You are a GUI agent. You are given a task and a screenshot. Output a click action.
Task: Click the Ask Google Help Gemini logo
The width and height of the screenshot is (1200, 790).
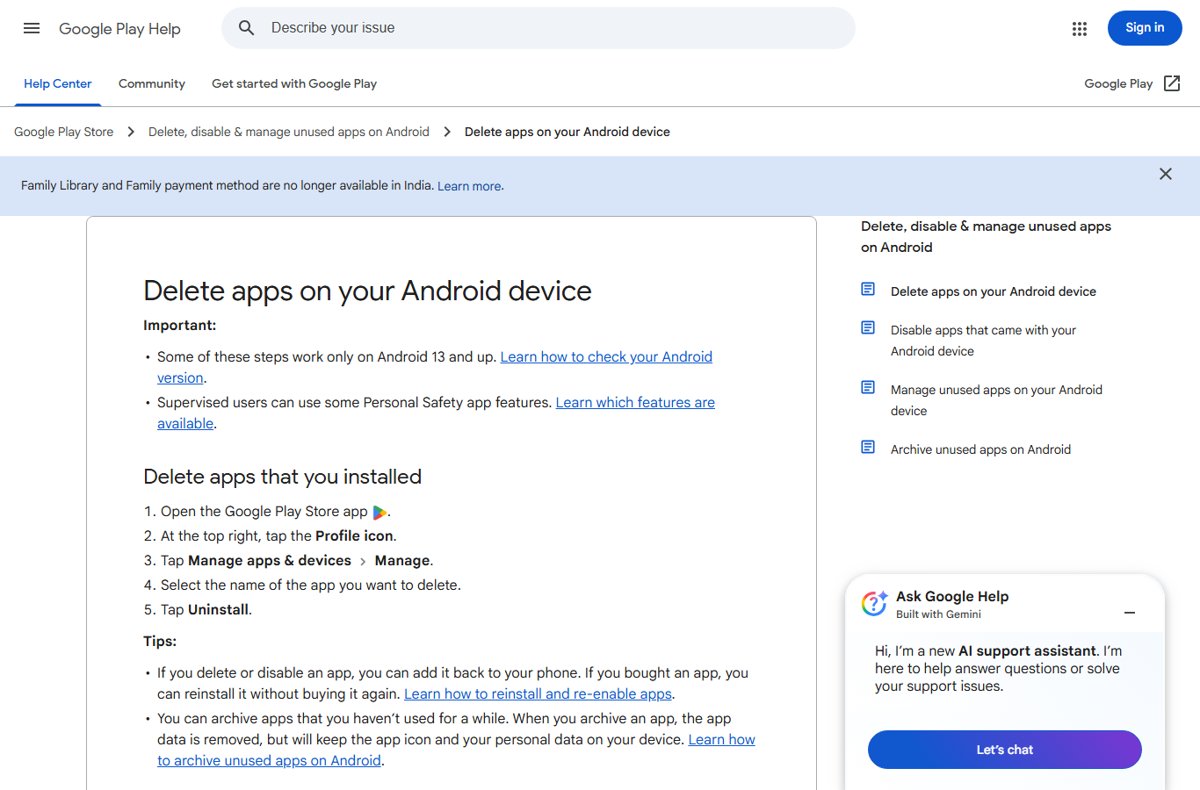point(874,603)
